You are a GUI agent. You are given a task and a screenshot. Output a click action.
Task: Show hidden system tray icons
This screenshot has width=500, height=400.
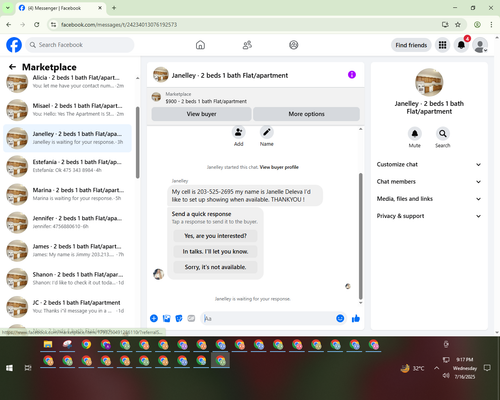tap(436, 368)
